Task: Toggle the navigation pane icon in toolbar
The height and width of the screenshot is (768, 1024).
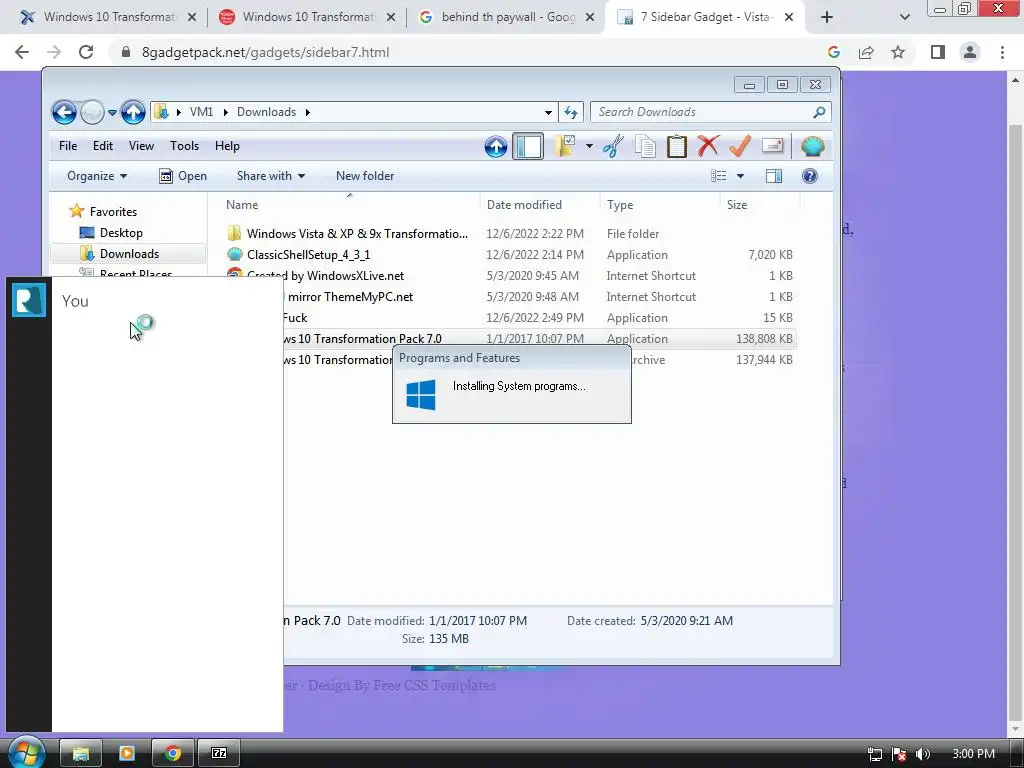Action: click(528, 146)
